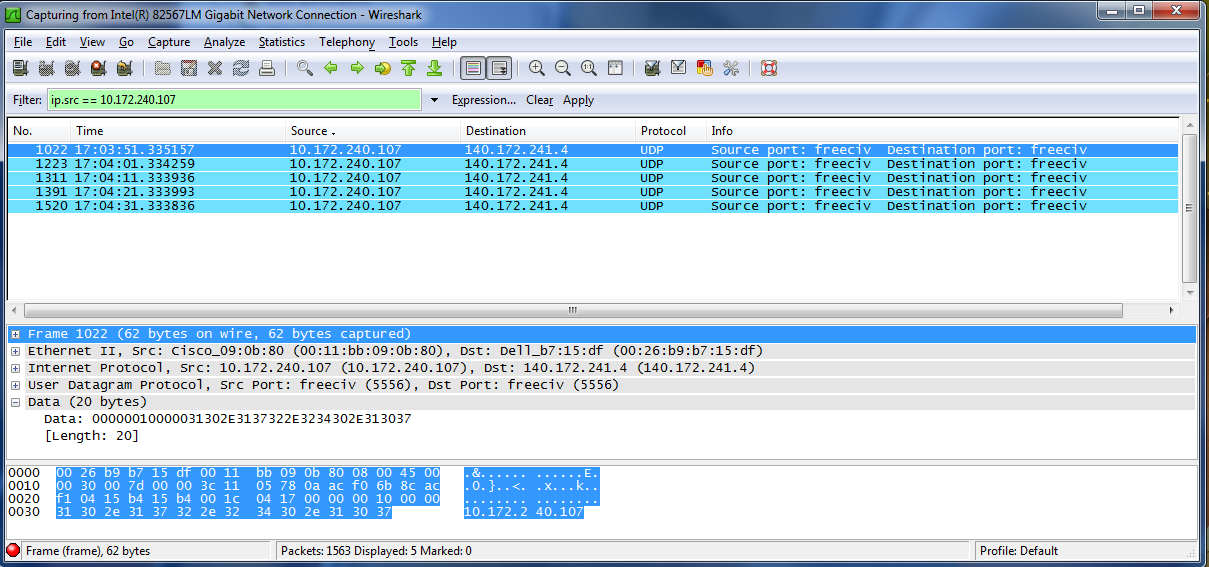
Task: Expand the Ethernet II tree node
Action: (16, 351)
